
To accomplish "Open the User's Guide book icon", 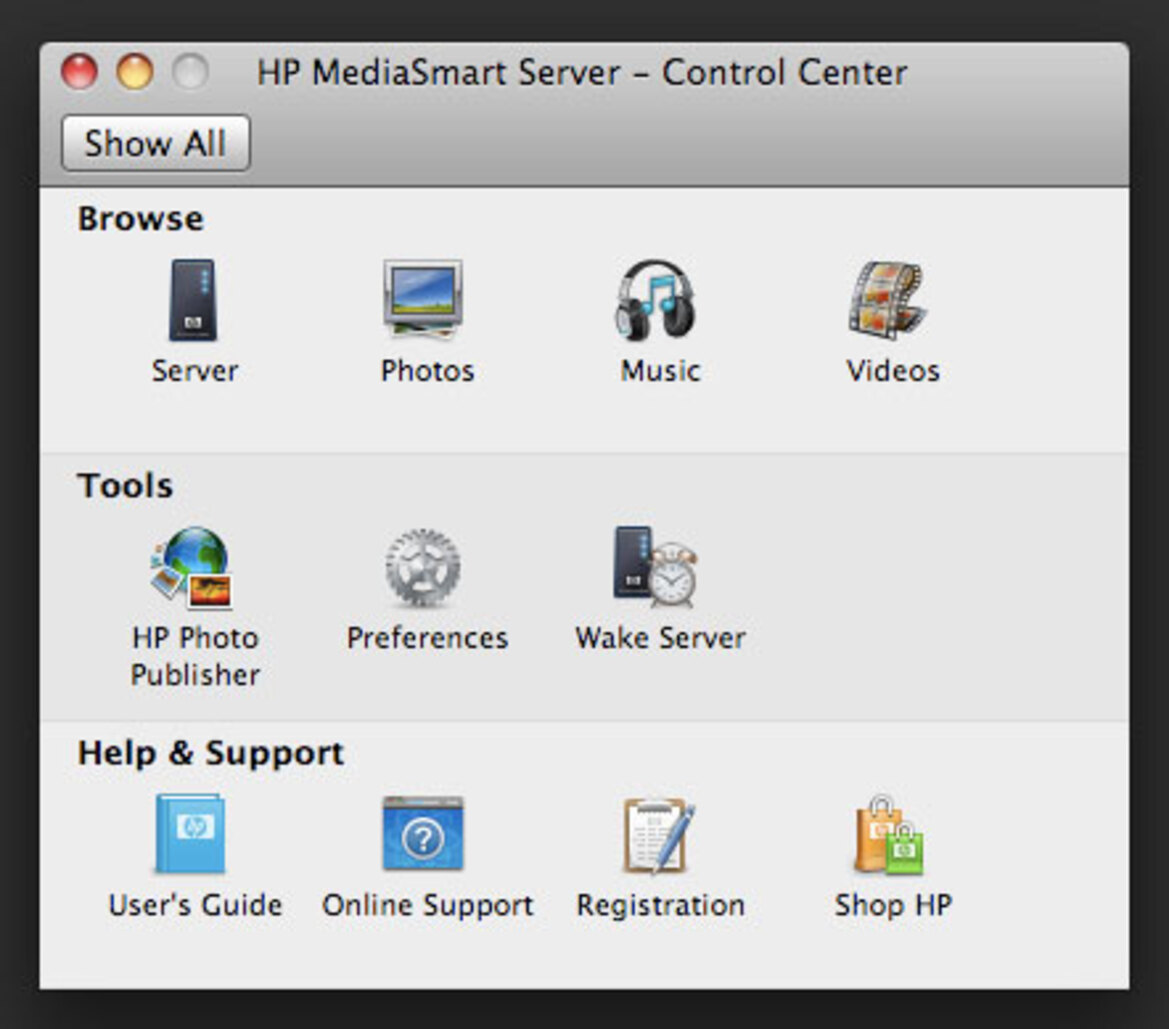I will 190,834.
